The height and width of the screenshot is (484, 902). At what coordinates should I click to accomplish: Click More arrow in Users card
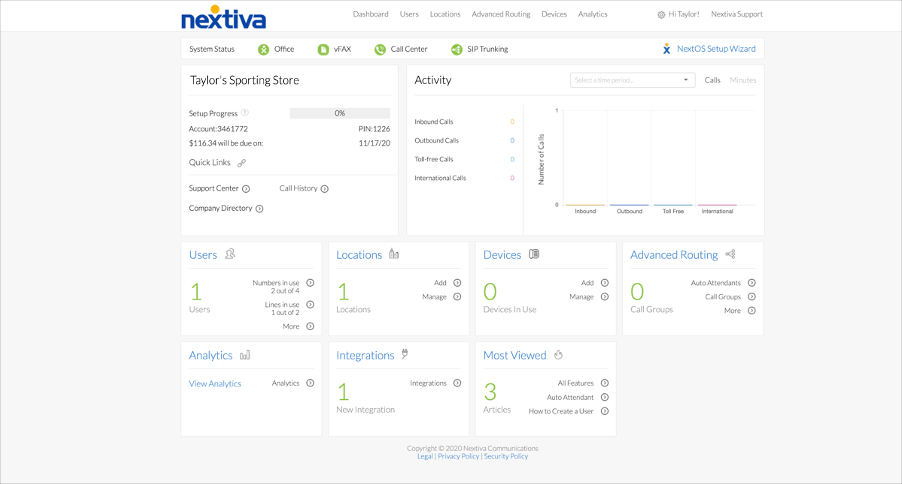click(x=310, y=326)
